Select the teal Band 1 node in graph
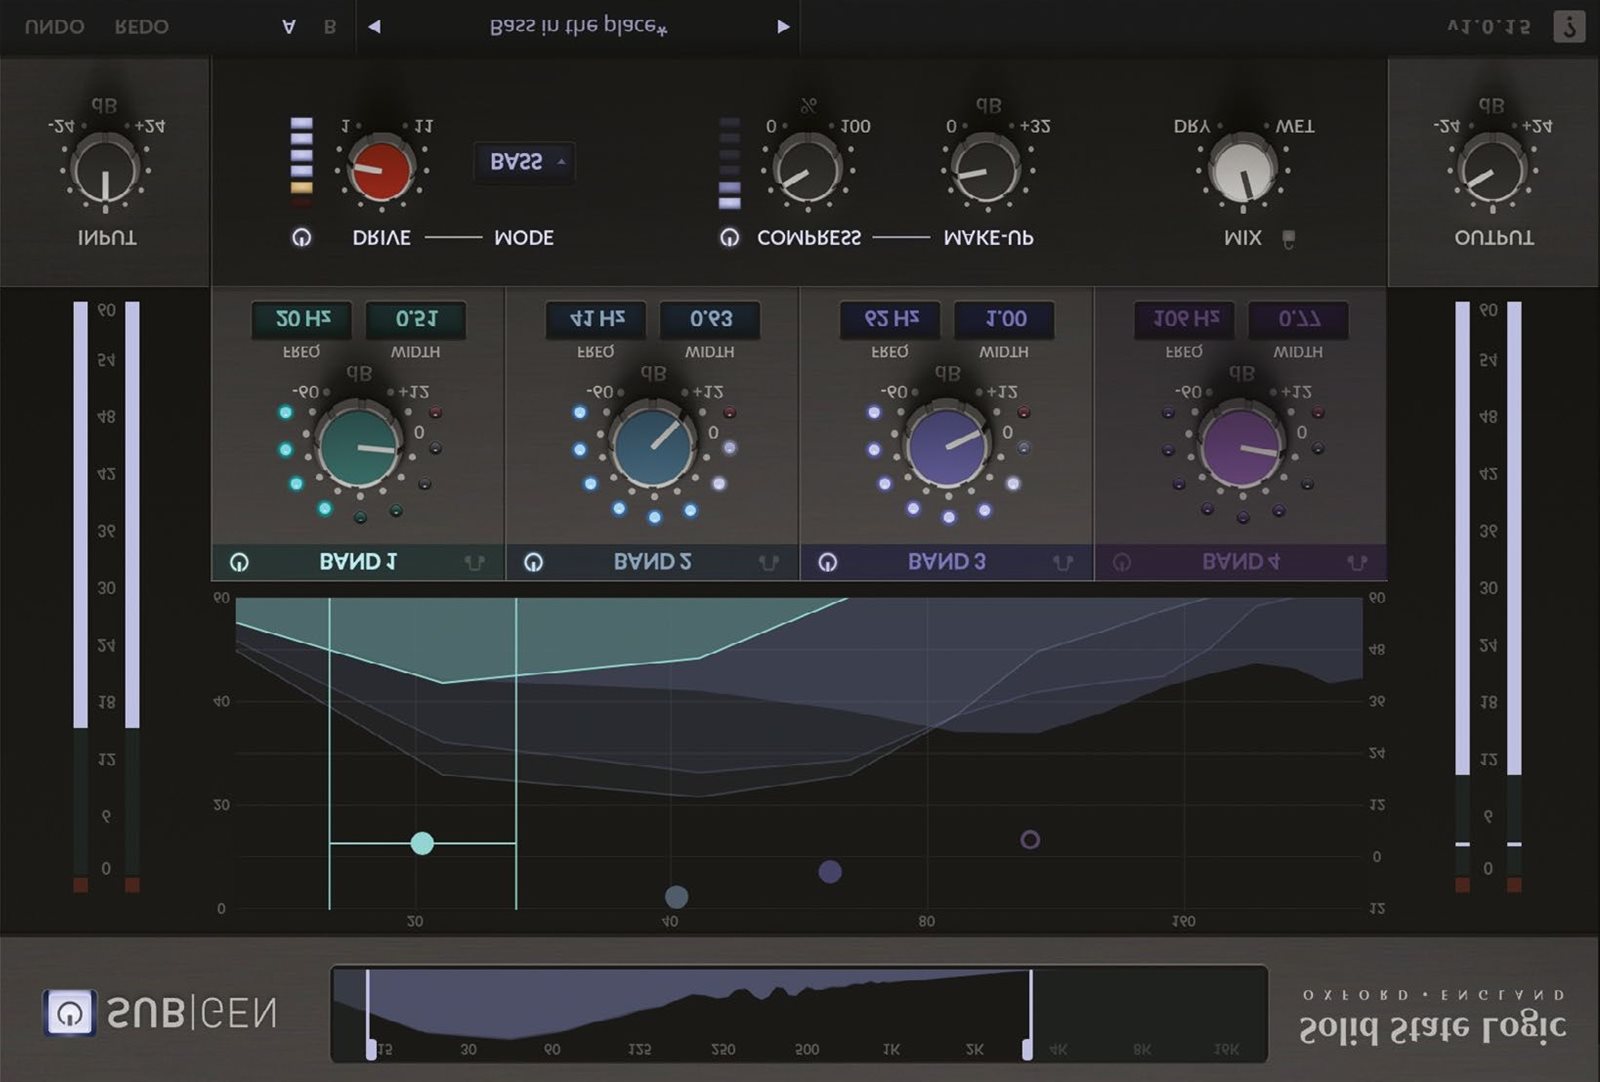The height and width of the screenshot is (1082, 1600). pyautogui.click(x=422, y=843)
